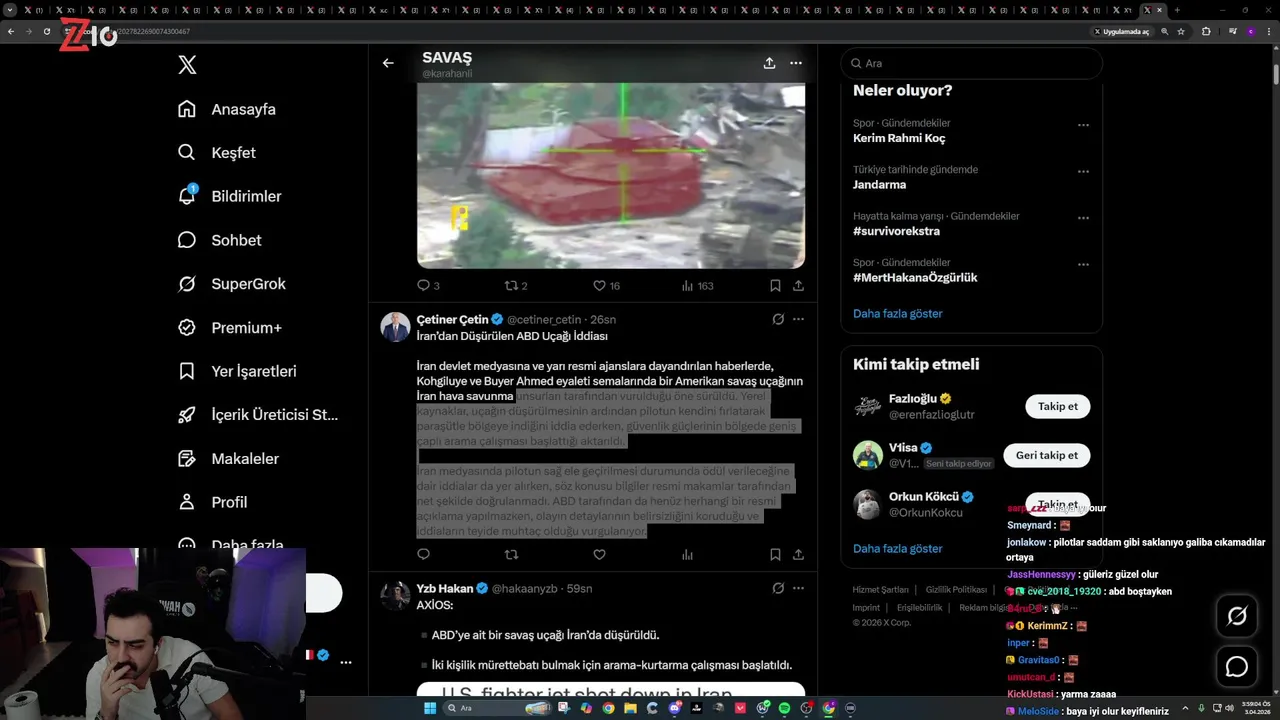
Task: Share Çetiner Çetin's post
Action: point(798,554)
